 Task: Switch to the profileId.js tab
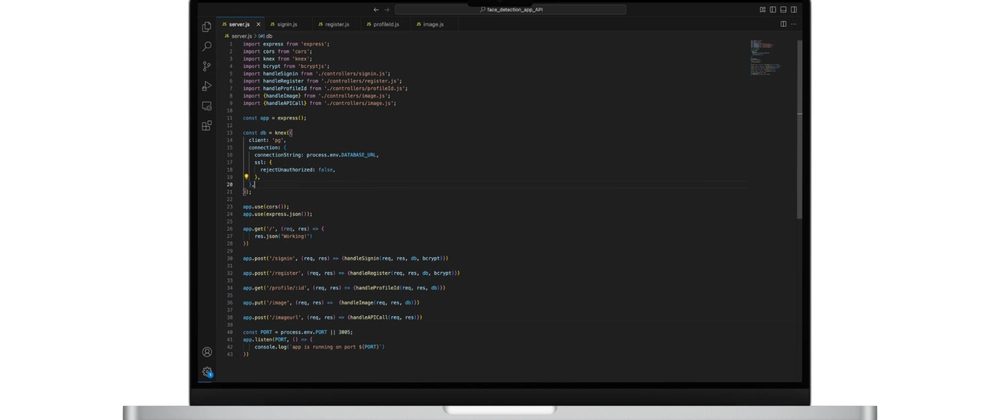point(386,24)
